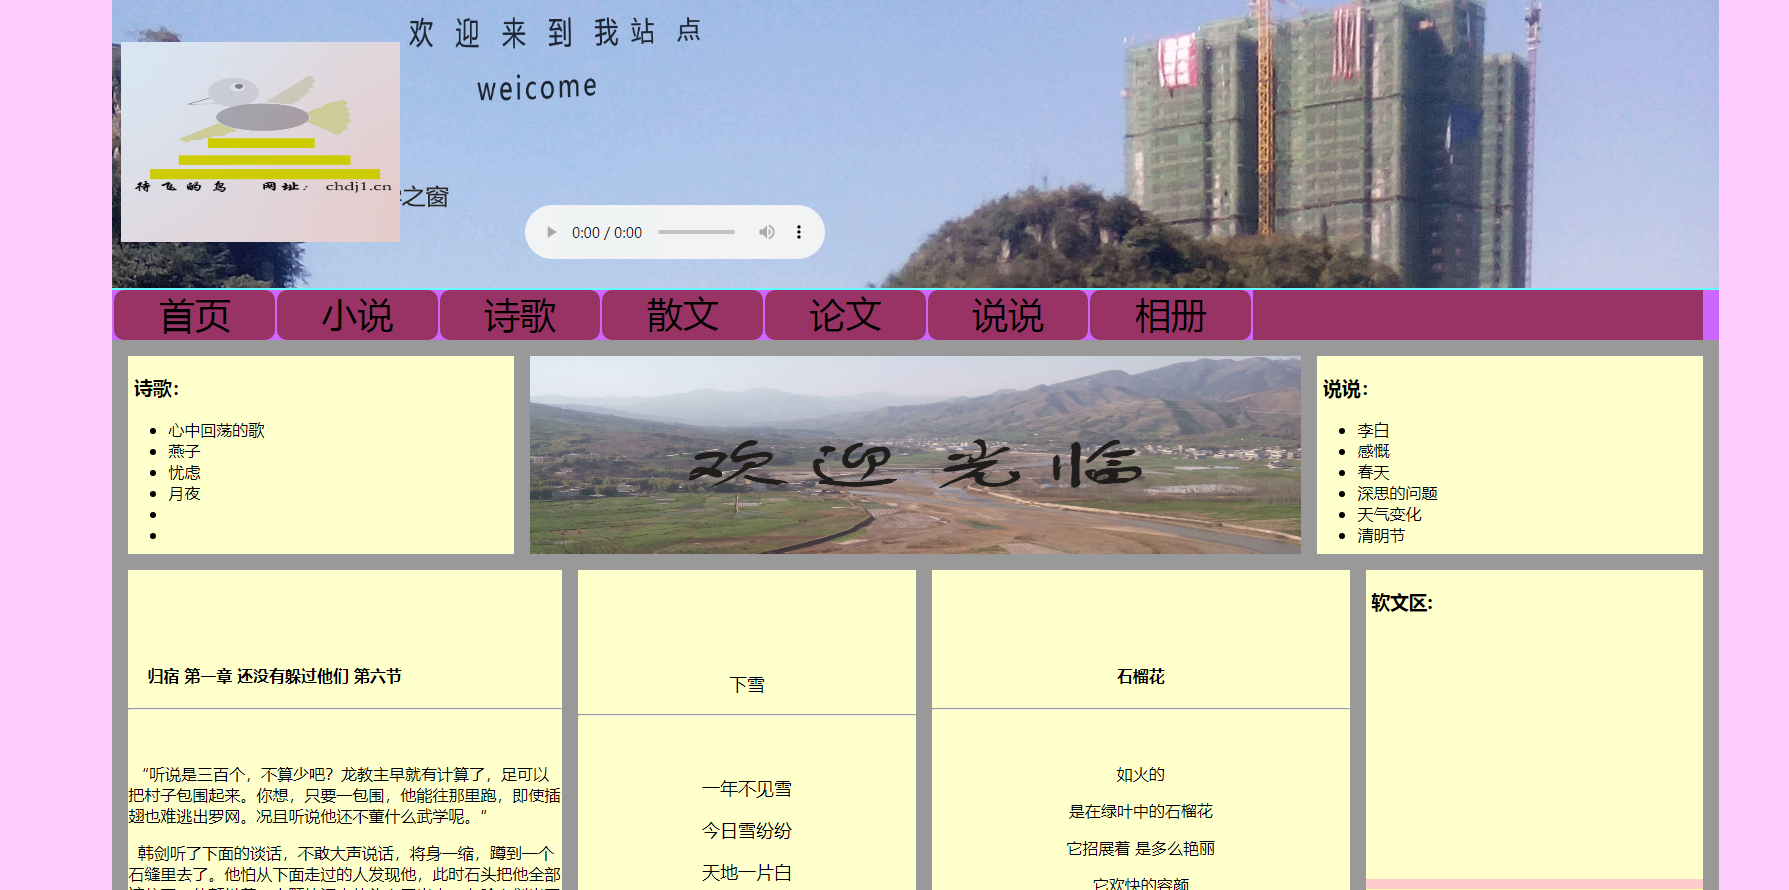The height and width of the screenshot is (890, 1789).
Task: Click the 欢迎光临 landscape banner image
Action: (915, 455)
